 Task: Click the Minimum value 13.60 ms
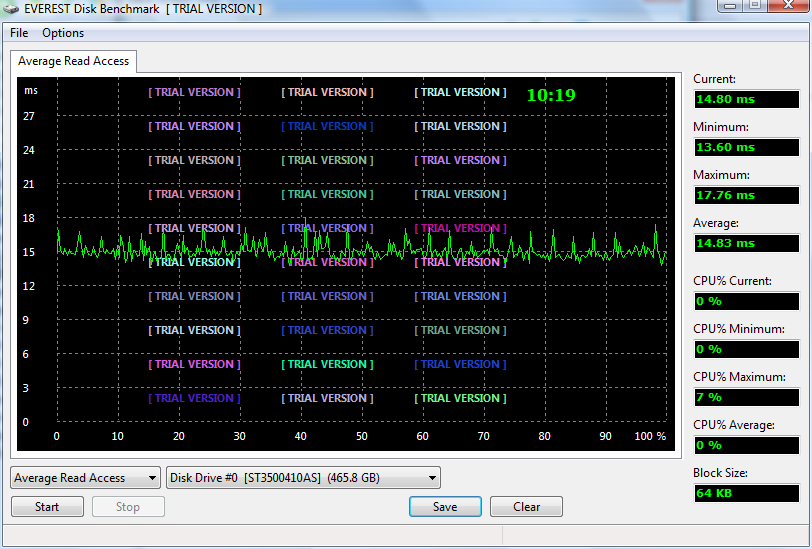tap(746, 147)
